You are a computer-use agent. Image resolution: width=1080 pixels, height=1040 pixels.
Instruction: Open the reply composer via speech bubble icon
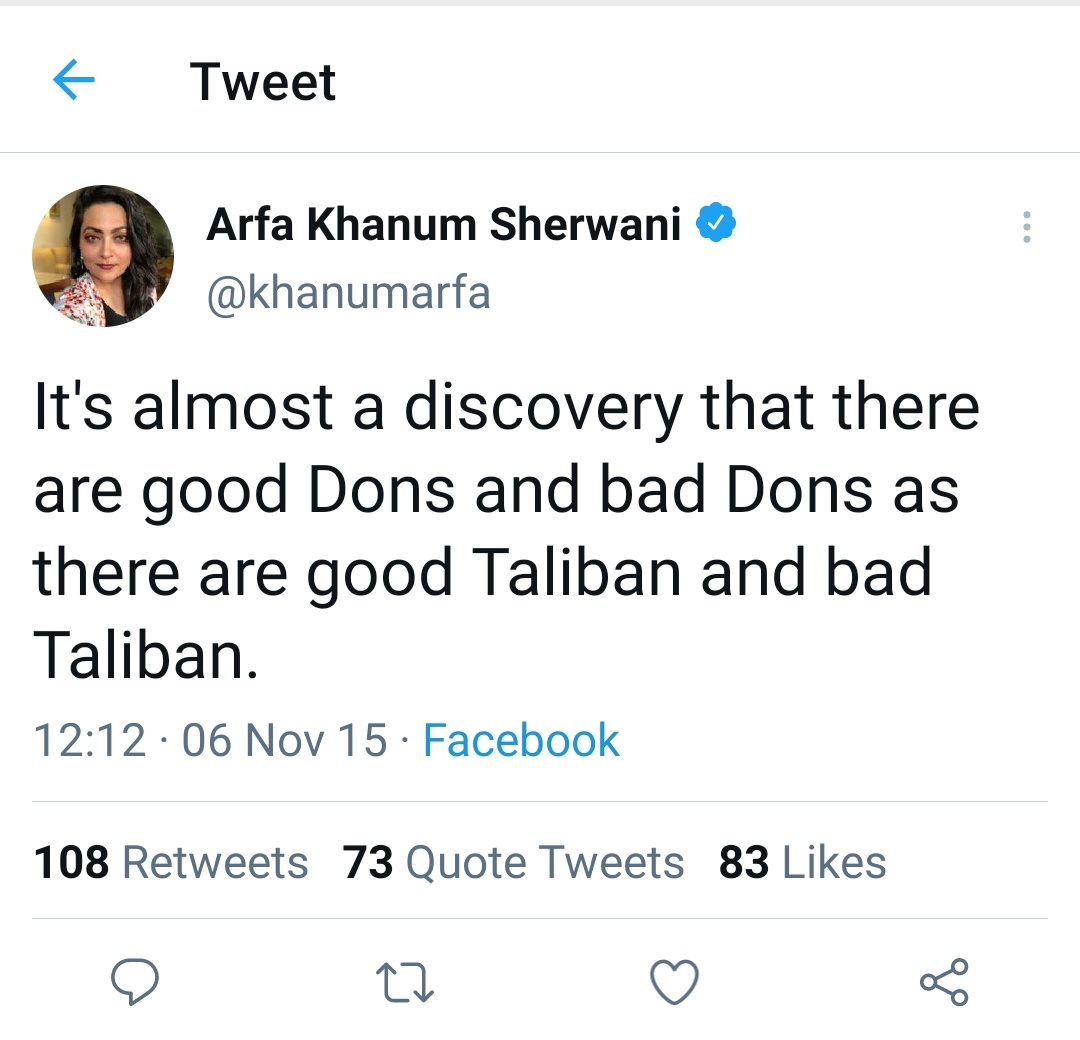(136, 983)
